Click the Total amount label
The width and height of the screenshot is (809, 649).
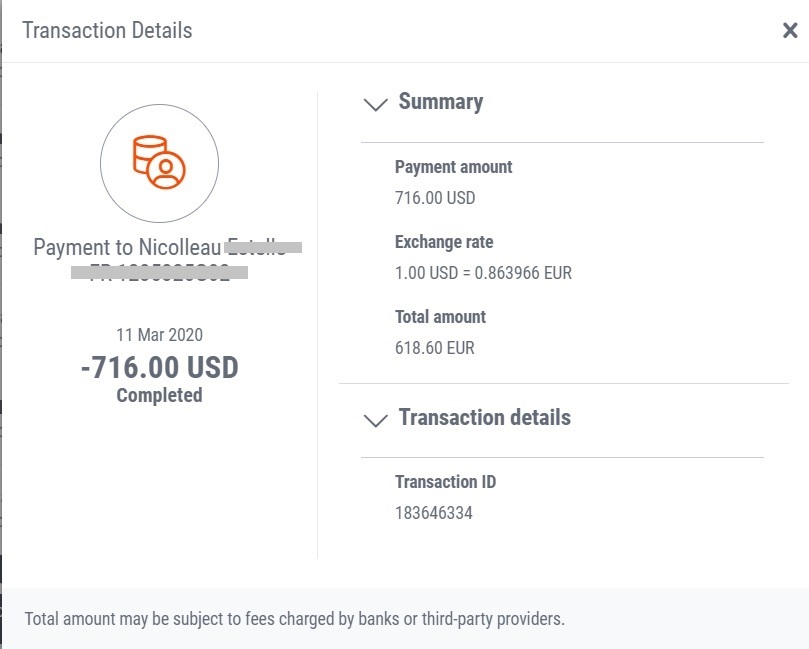441,317
